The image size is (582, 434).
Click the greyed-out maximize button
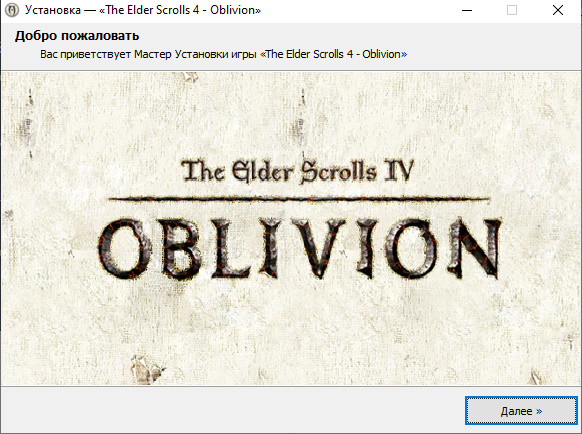tap(512, 10)
